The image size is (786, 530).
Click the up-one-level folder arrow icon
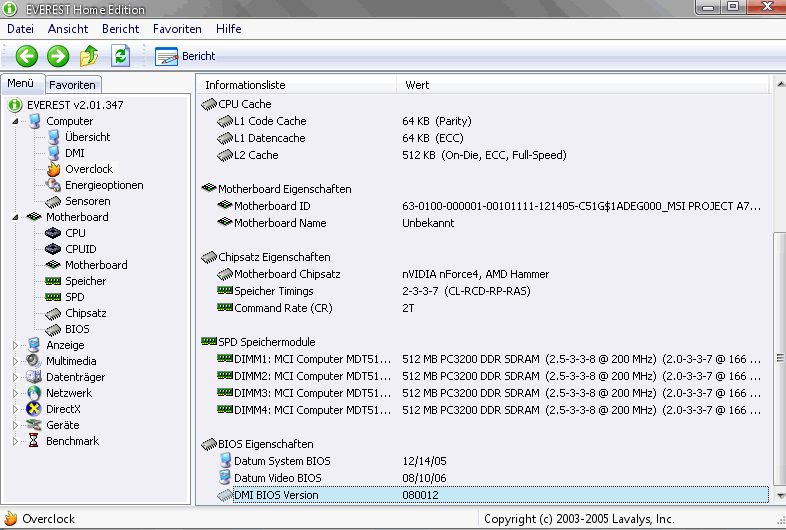[x=89, y=56]
